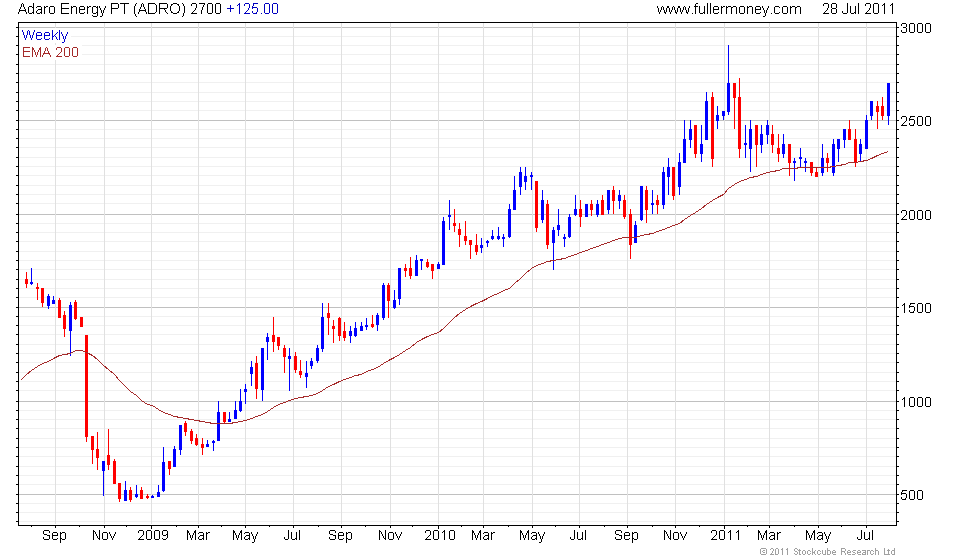Viewport: 980px width, 560px height.
Task: Click the 3000 price level on y-axis
Action: click(918, 28)
